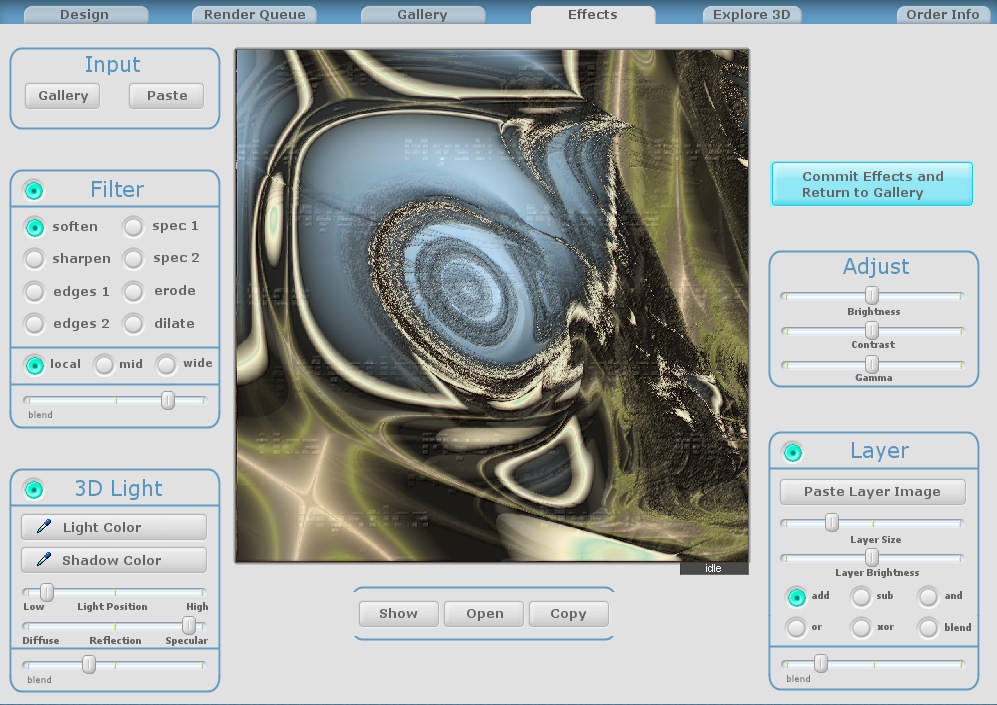Select the edges 1 filter option
997x705 pixels.
click(x=35, y=292)
